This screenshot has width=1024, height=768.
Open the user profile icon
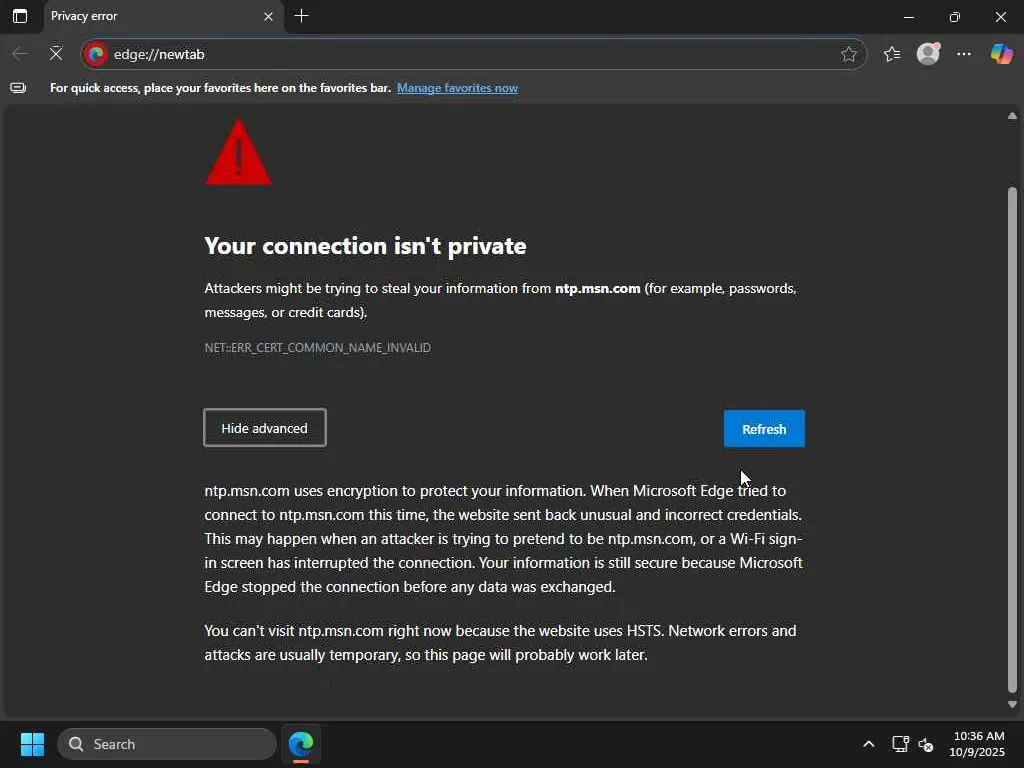928,54
